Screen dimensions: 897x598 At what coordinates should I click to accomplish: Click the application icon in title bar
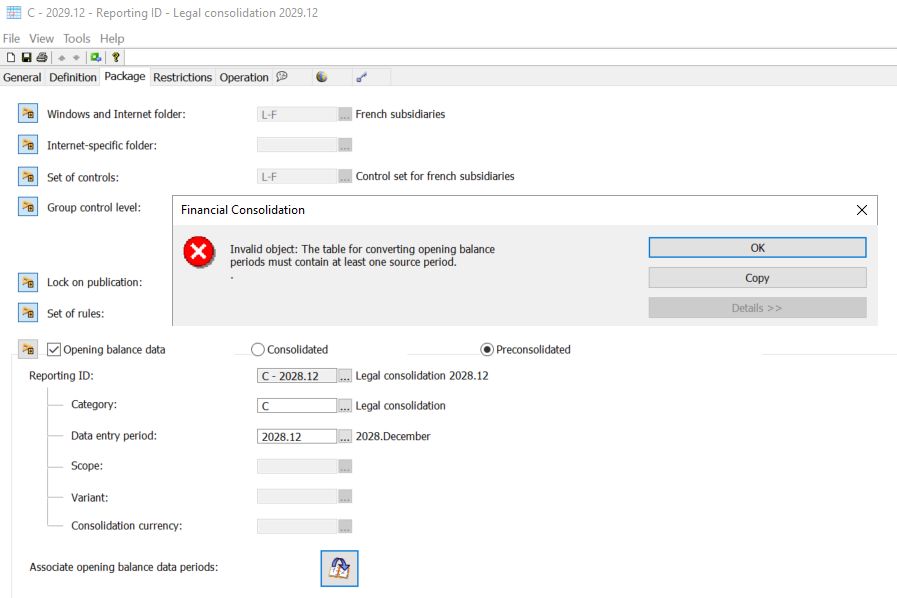[14, 13]
